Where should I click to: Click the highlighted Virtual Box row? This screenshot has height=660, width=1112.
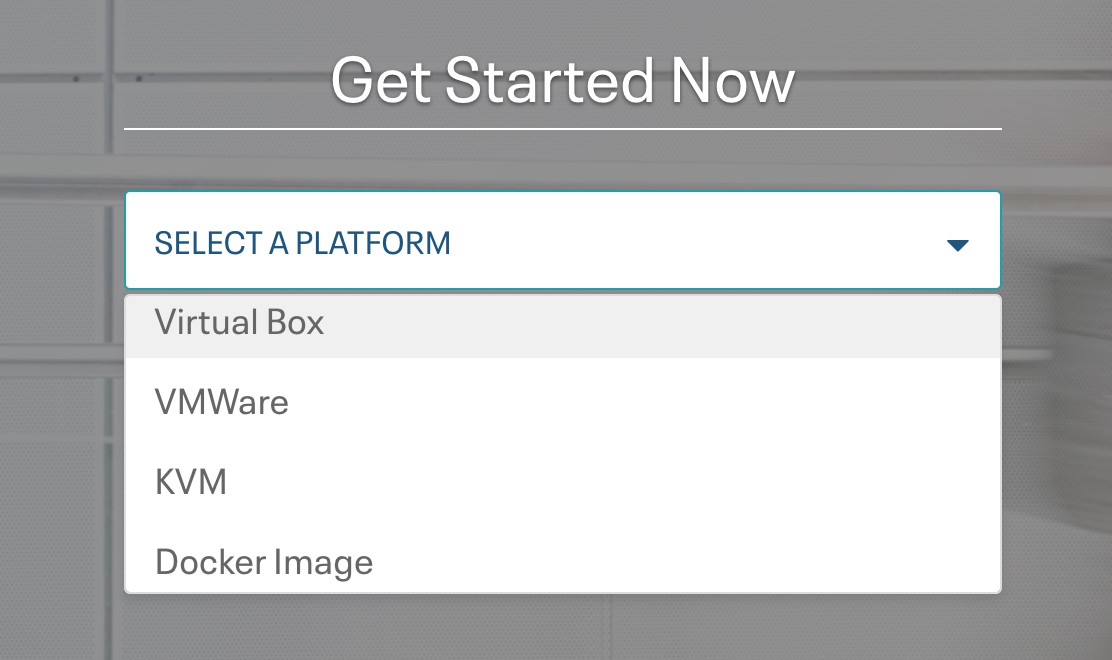562,325
